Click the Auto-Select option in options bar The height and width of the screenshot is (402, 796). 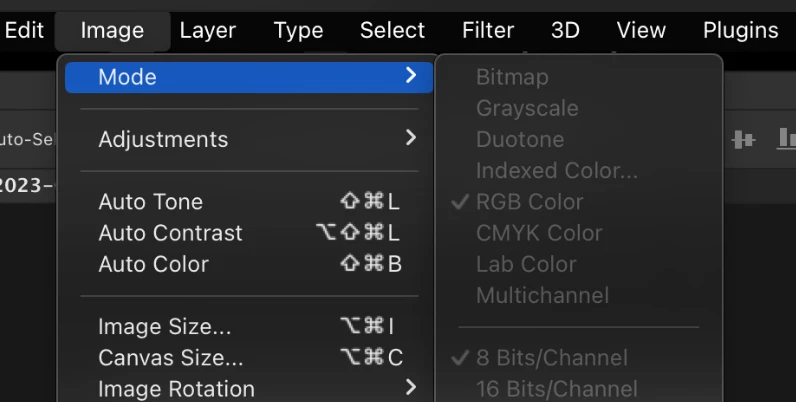26,139
